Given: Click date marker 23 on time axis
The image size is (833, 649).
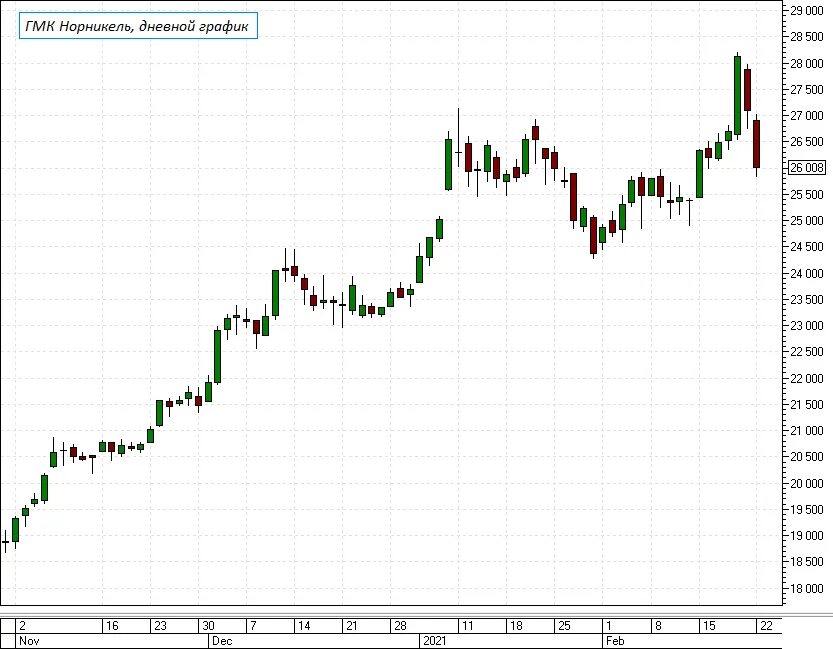Looking at the screenshot, I should [x=160, y=626].
